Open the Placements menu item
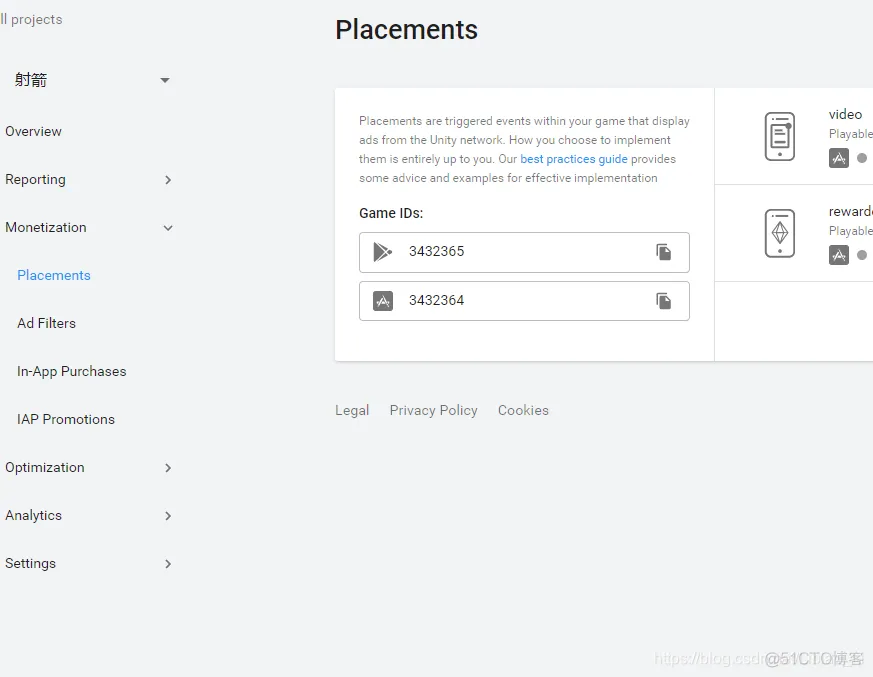873x677 pixels. click(53, 275)
